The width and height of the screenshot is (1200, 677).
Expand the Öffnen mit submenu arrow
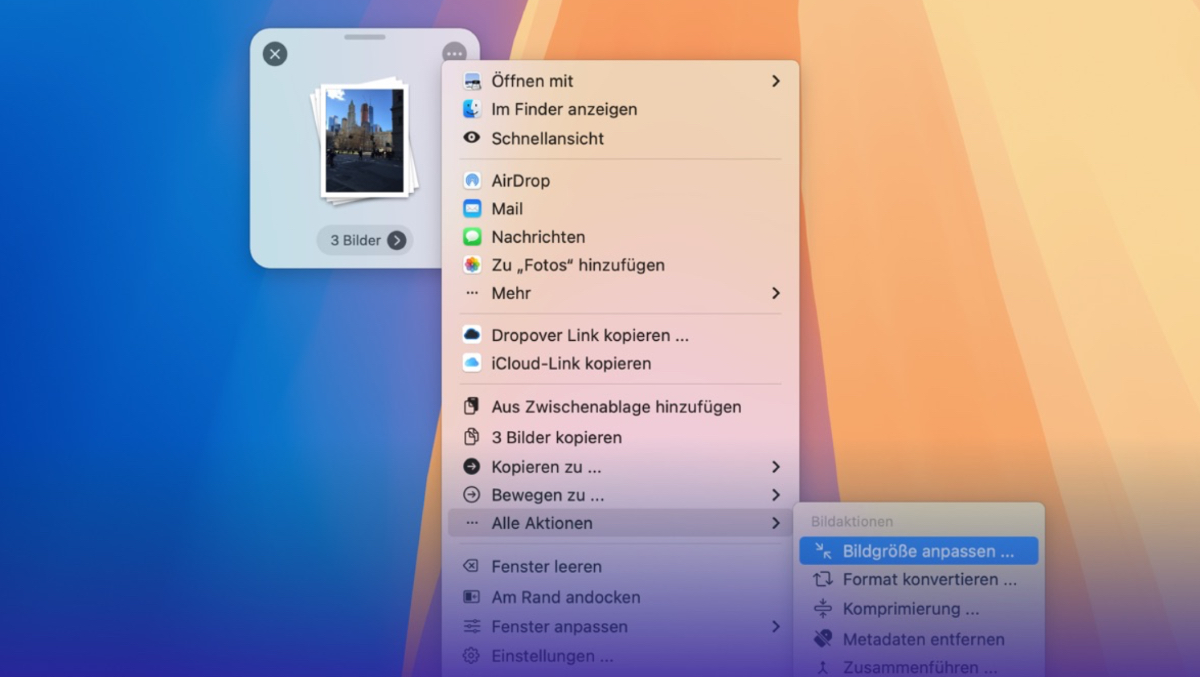(x=775, y=81)
